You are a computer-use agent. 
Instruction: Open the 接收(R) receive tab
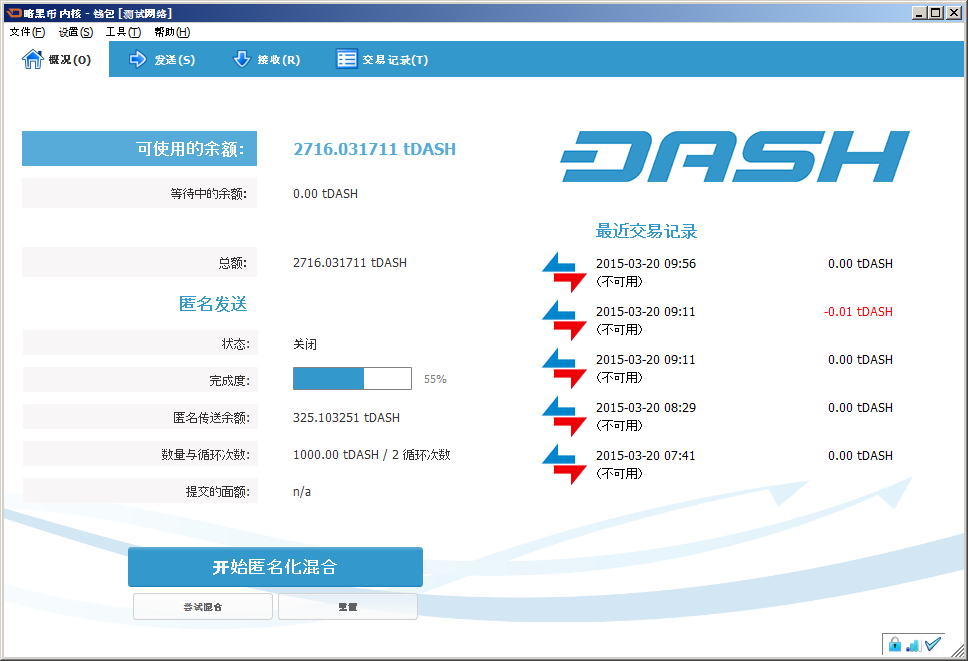(x=266, y=59)
